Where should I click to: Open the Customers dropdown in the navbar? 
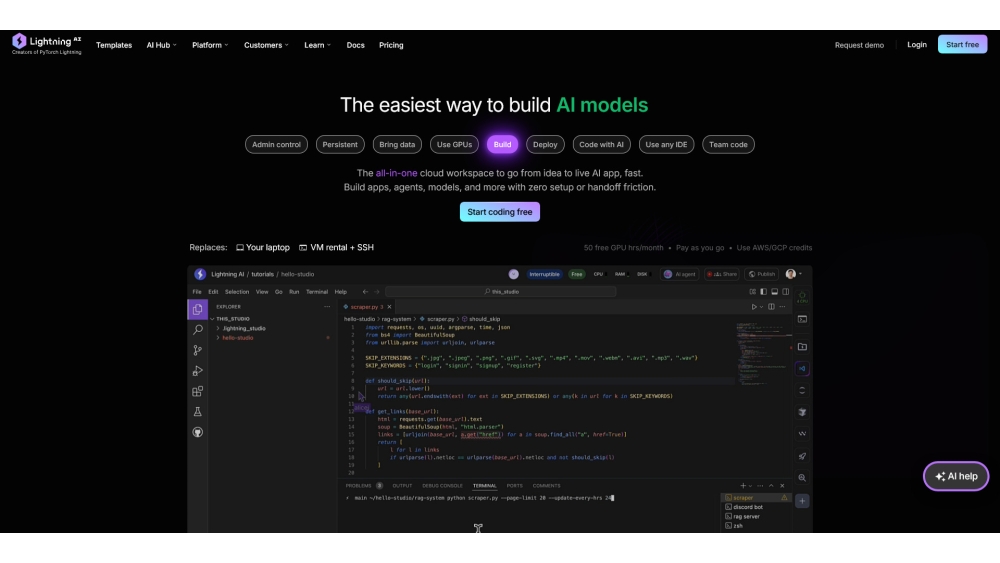(x=266, y=45)
